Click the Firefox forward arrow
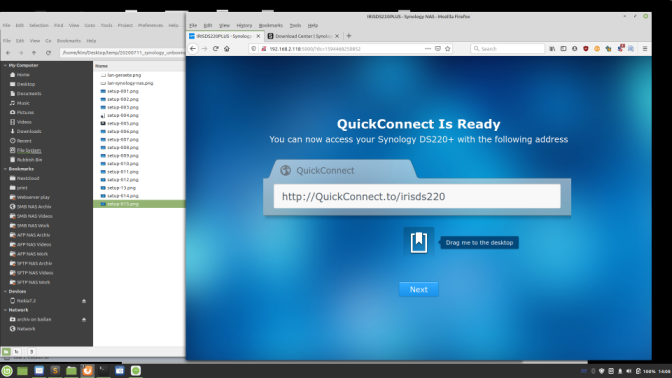Viewport: 672px width, 378px height. pos(204,49)
